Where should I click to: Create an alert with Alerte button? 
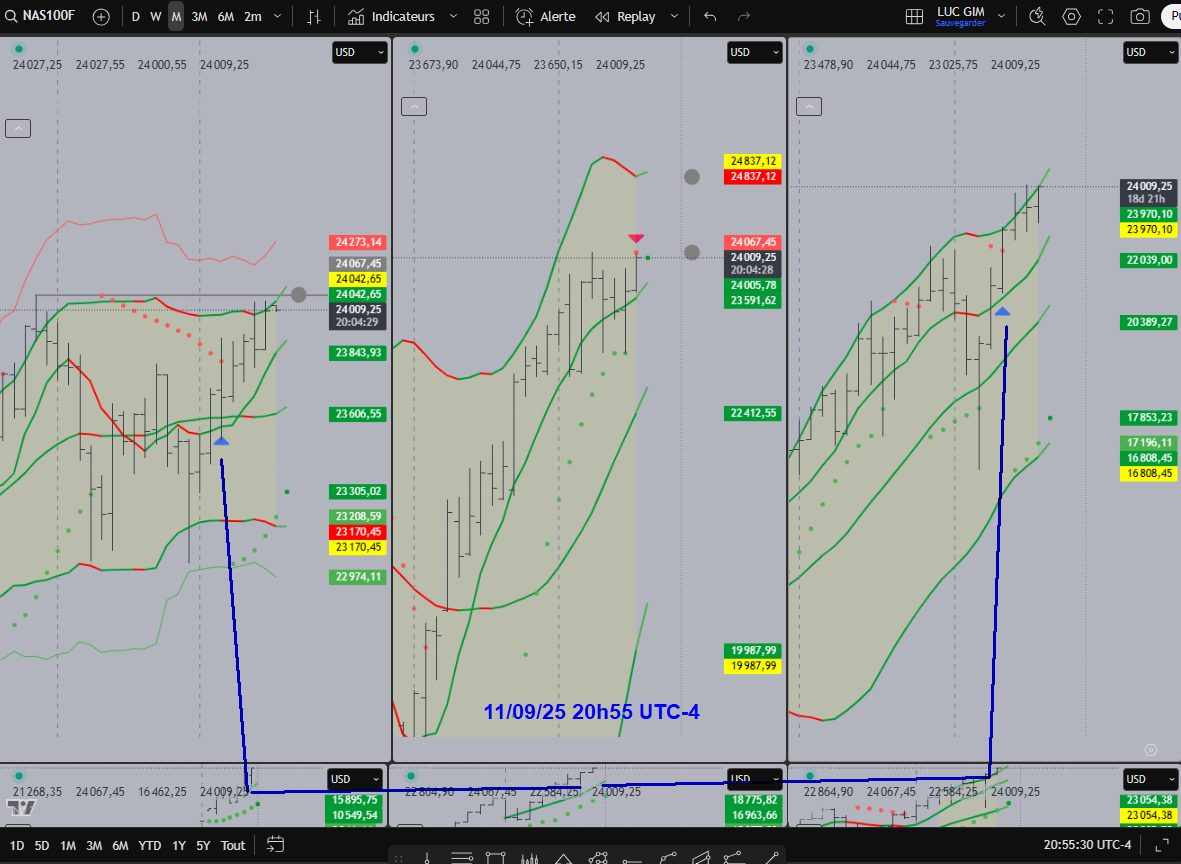pos(545,17)
